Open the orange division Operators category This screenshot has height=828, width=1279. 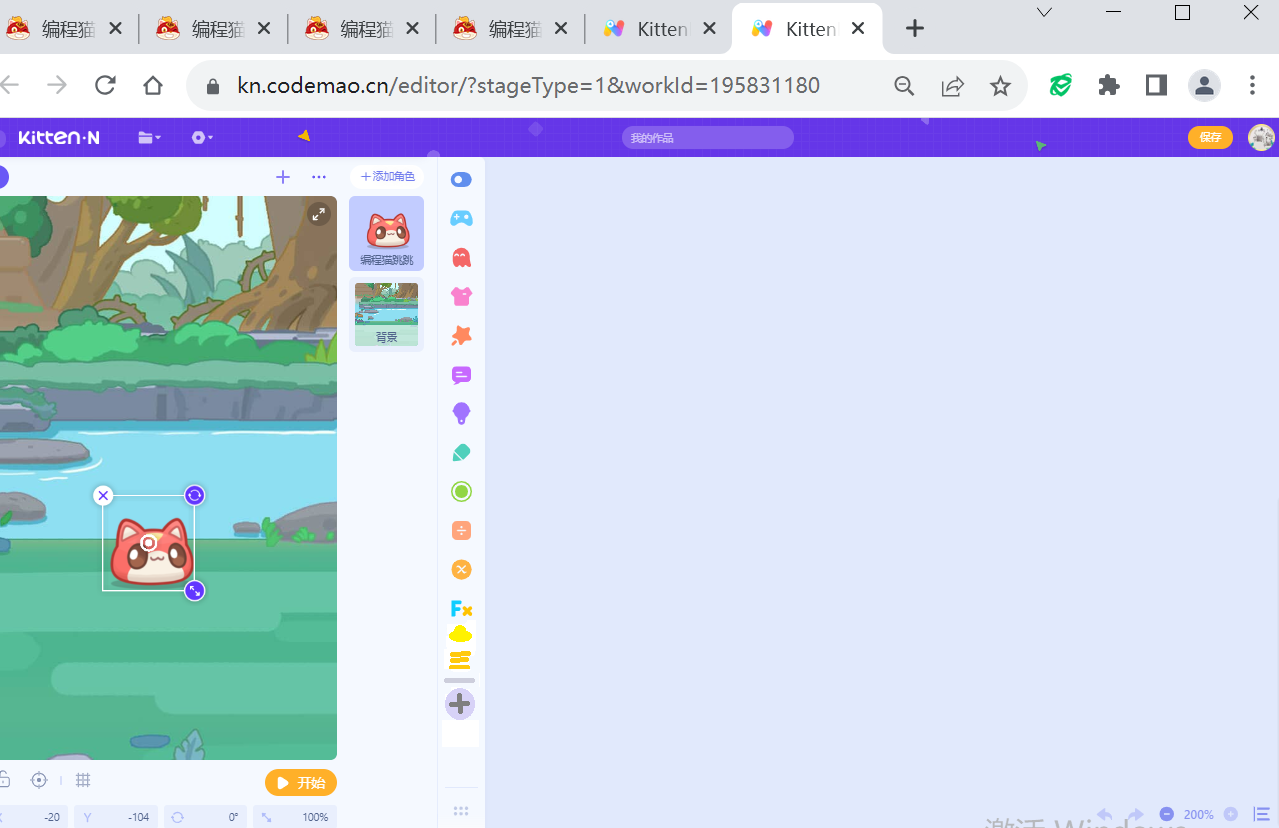461,530
